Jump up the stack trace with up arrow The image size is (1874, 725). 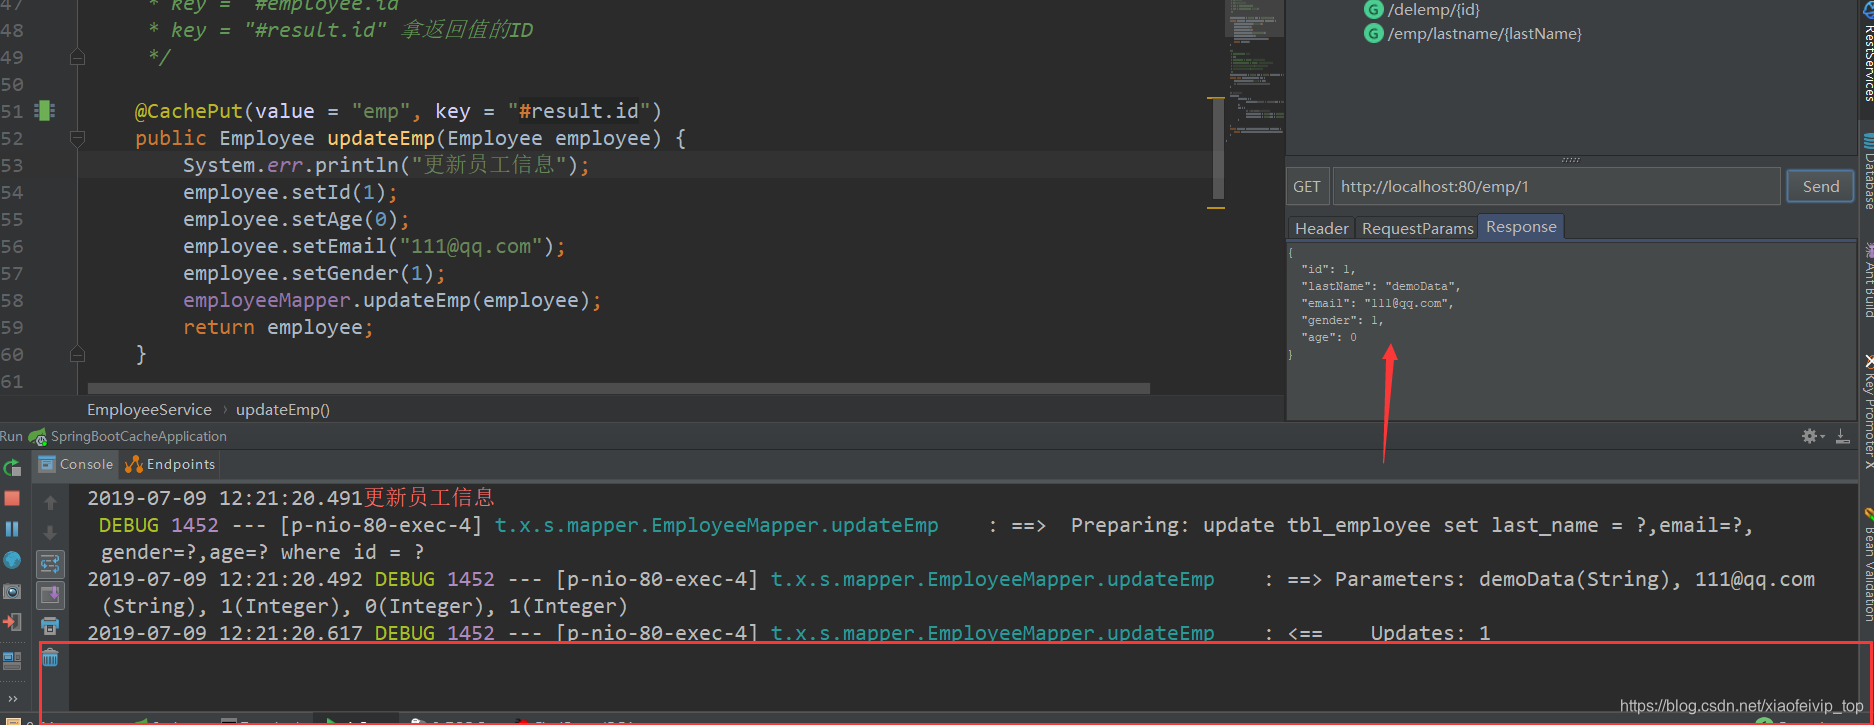coord(50,503)
